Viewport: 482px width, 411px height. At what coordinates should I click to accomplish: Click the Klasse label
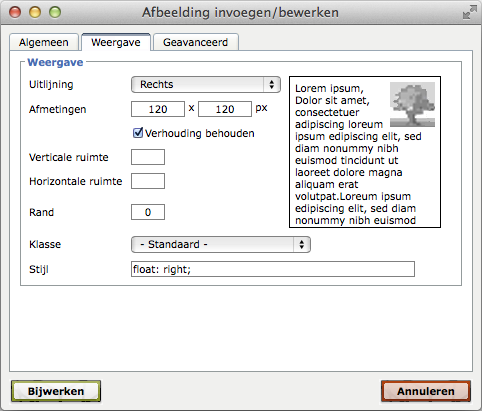pyautogui.click(x=45, y=244)
